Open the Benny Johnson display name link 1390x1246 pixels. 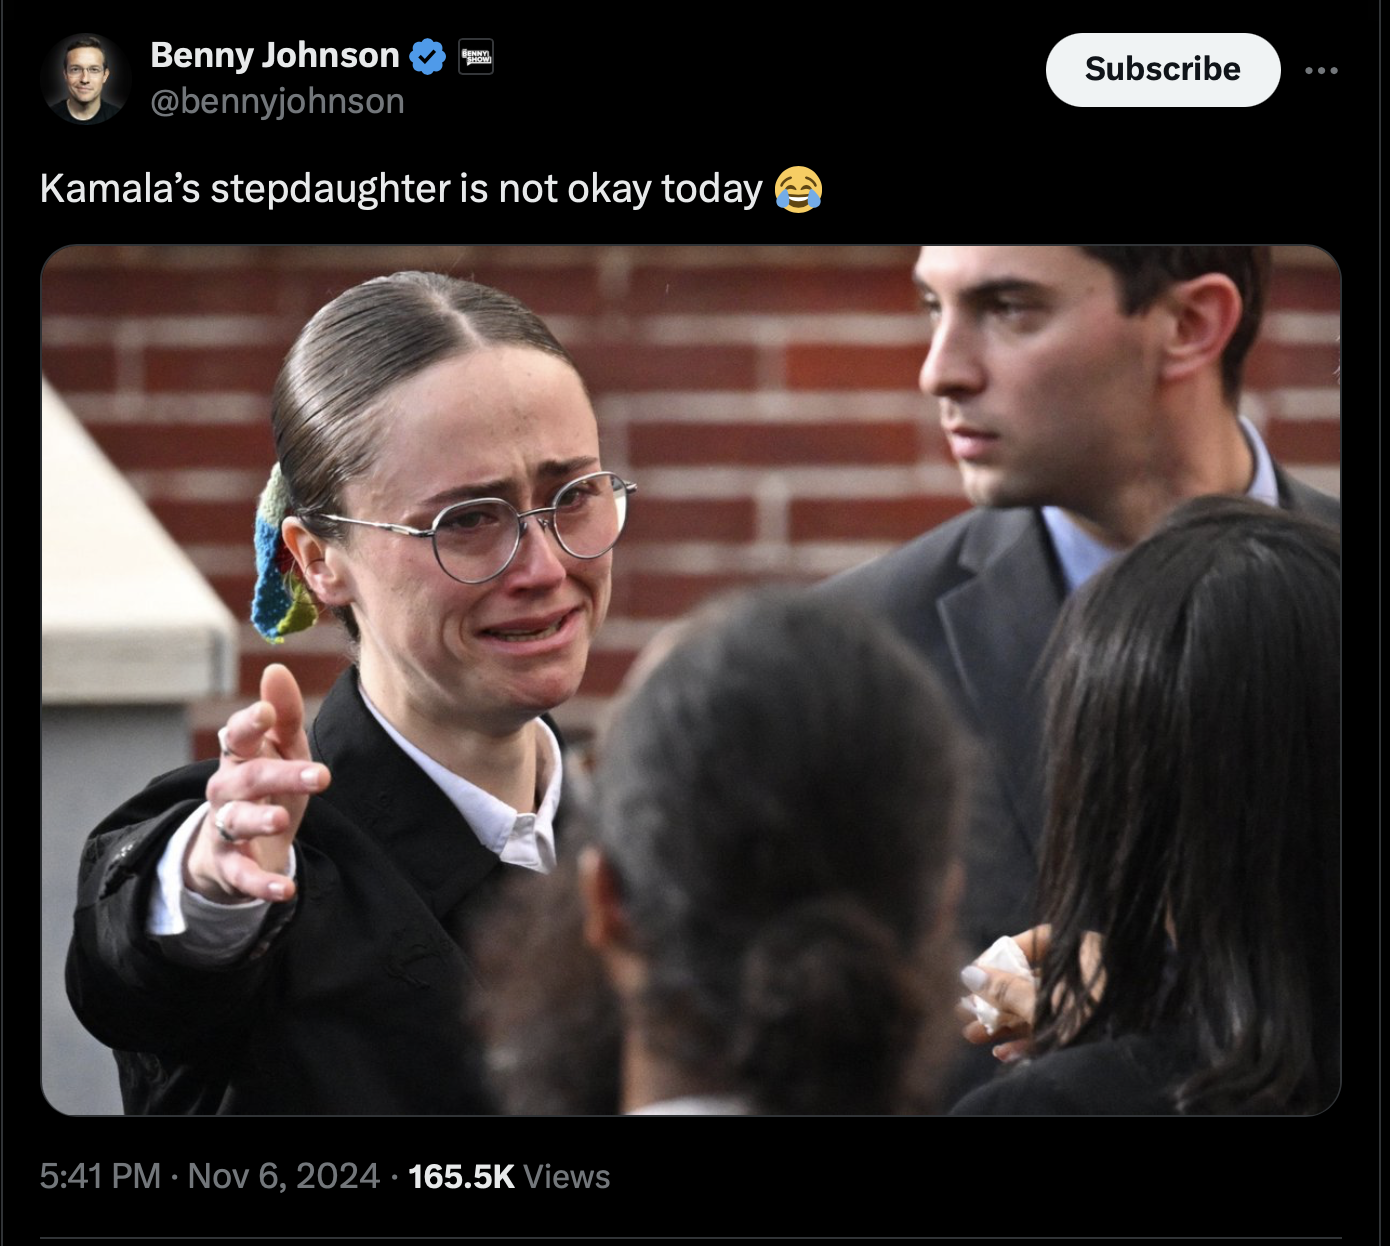pyautogui.click(x=275, y=55)
